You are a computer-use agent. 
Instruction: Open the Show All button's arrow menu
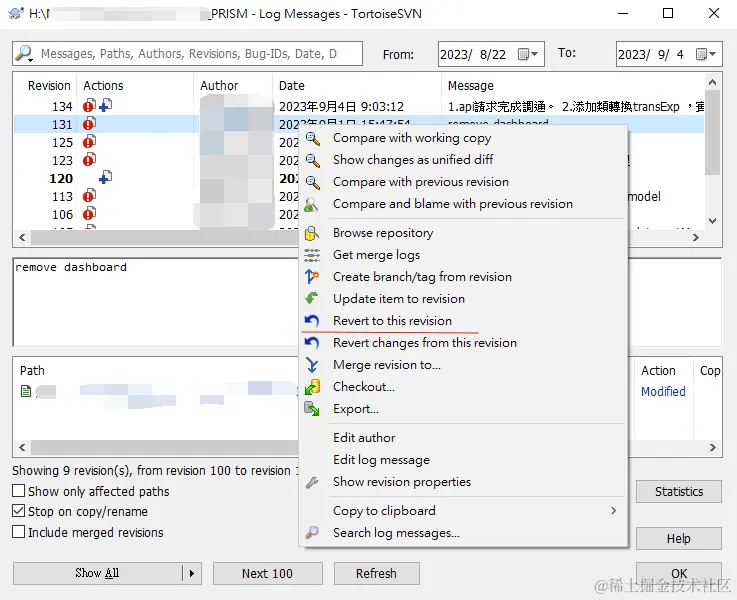point(192,573)
